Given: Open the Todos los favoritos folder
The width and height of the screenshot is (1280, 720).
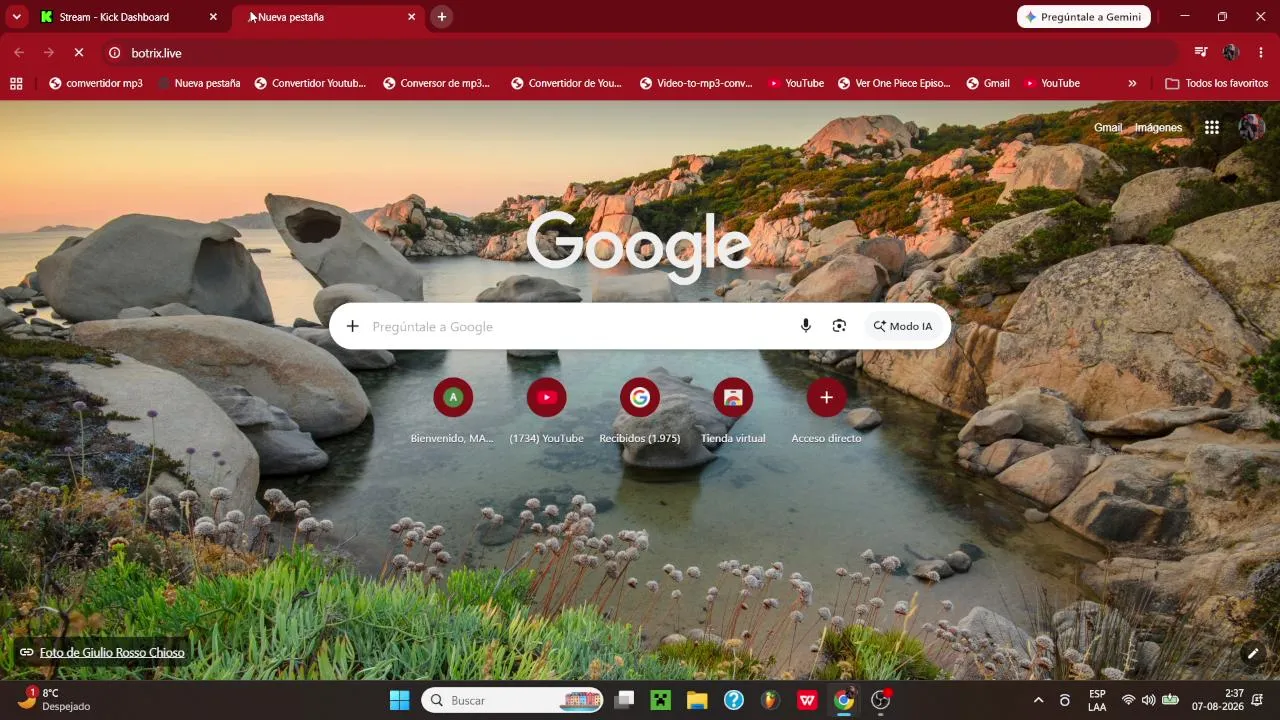Looking at the screenshot, I should pyautogui.click(x=1217, y=83).
